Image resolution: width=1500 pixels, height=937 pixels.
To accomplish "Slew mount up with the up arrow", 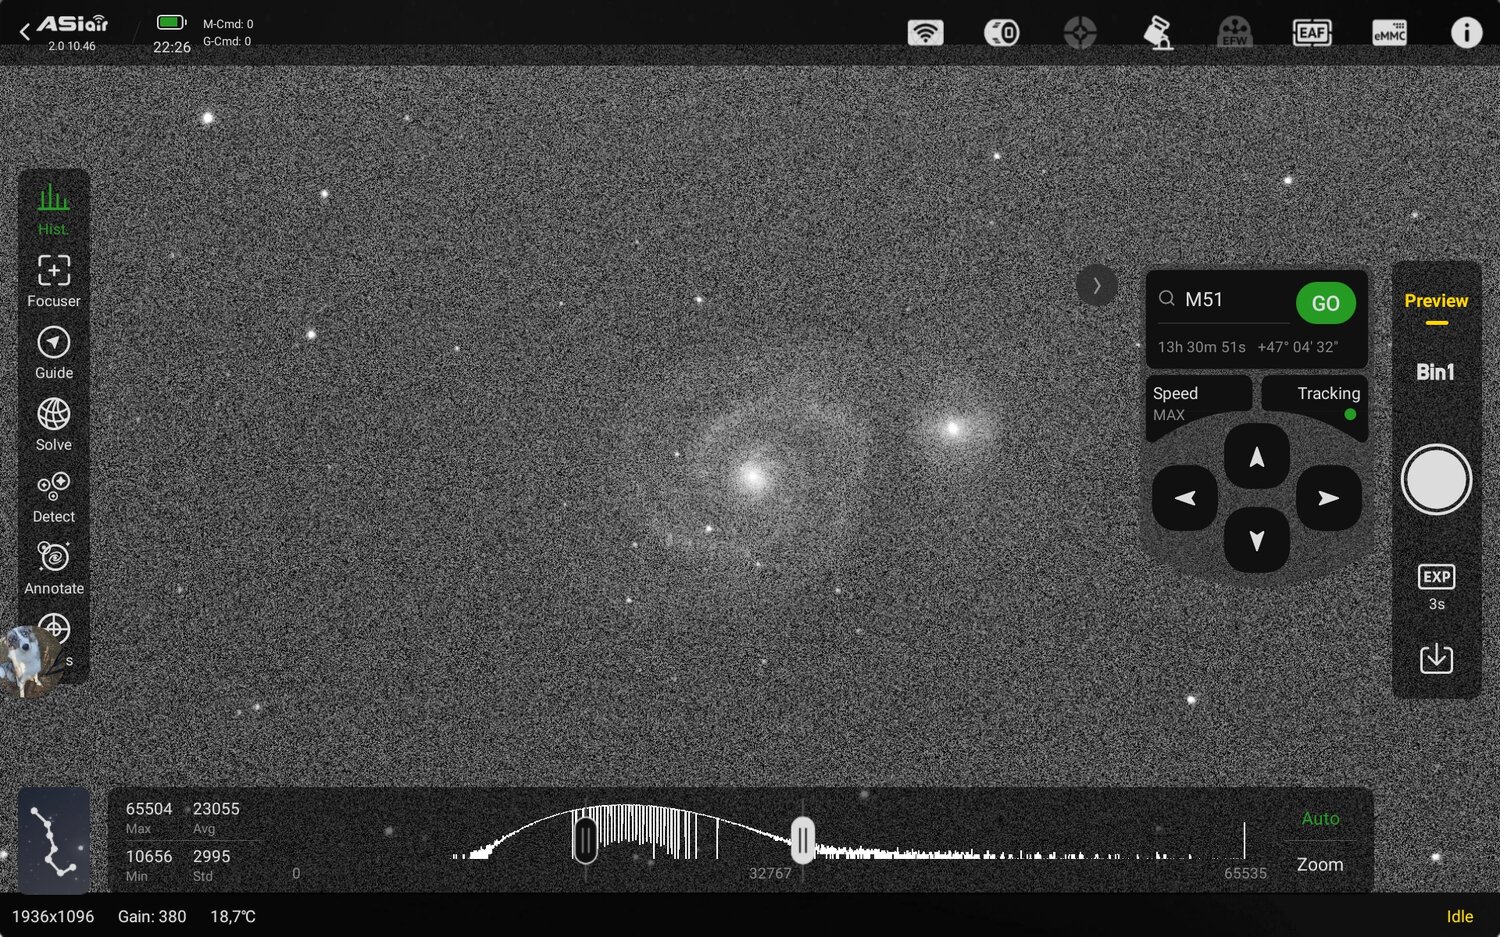I will pyautogui.click(x=1257, y=456).
